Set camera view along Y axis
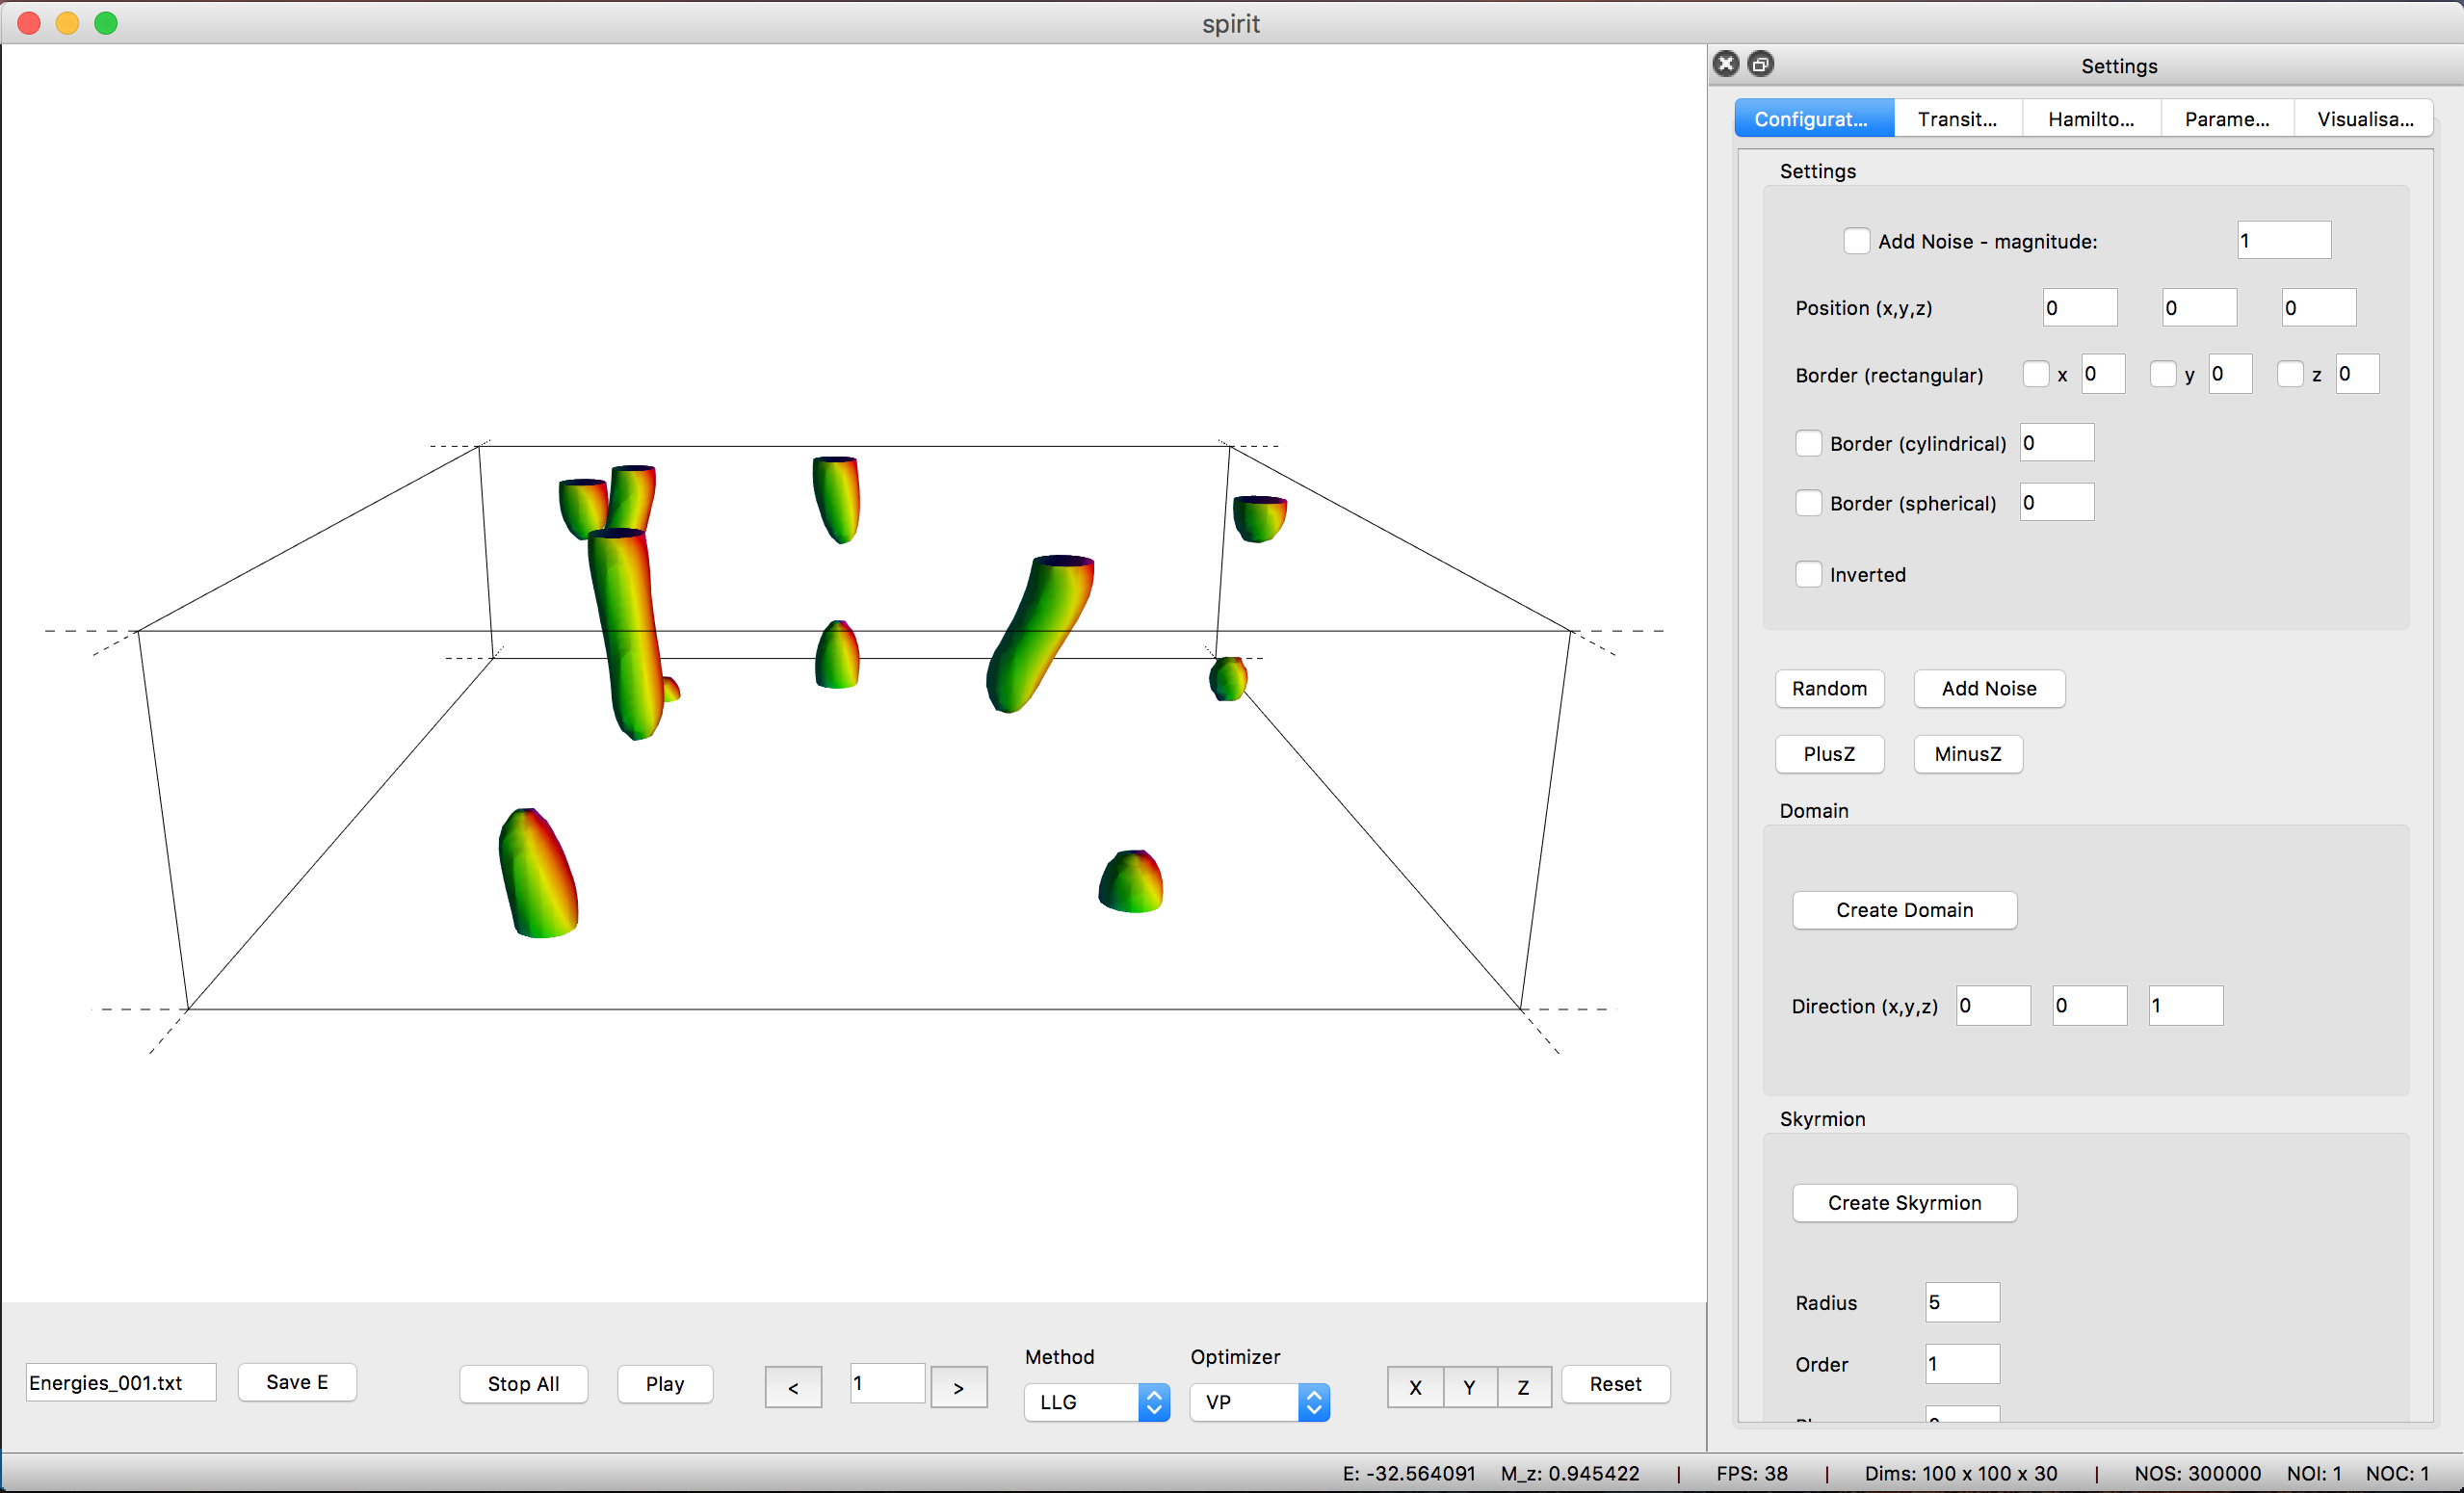2464x1493 pixels. click(1469, 1387)
